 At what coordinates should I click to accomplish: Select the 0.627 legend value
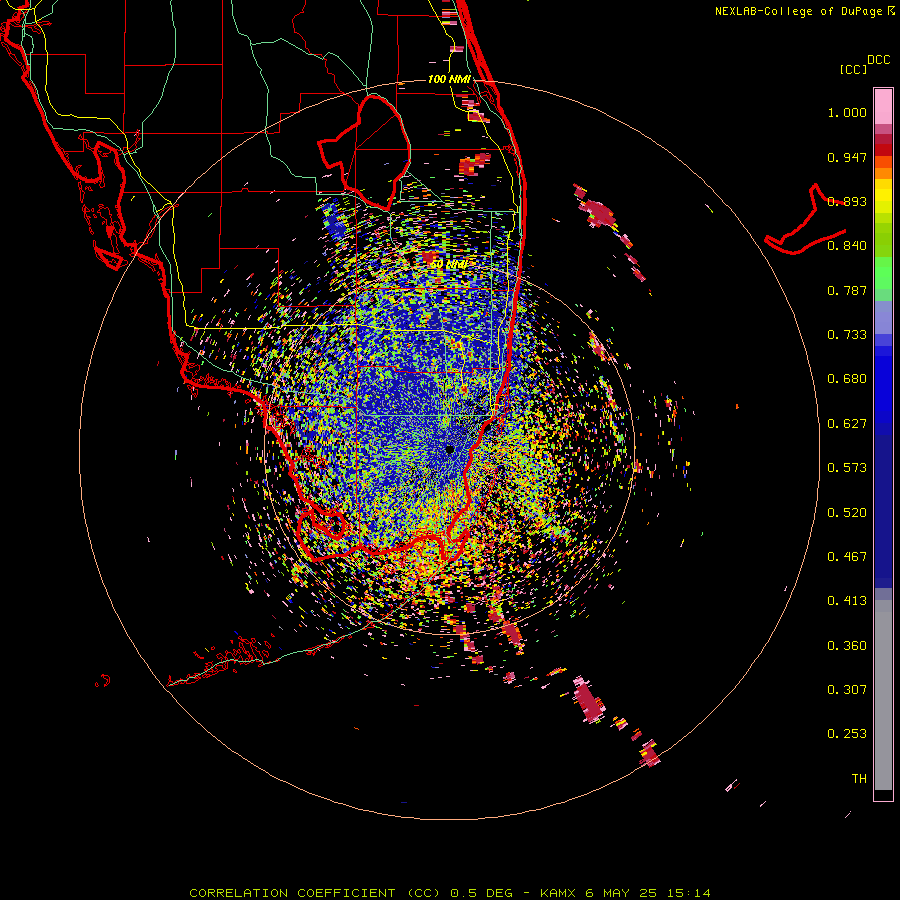[847, 424]
